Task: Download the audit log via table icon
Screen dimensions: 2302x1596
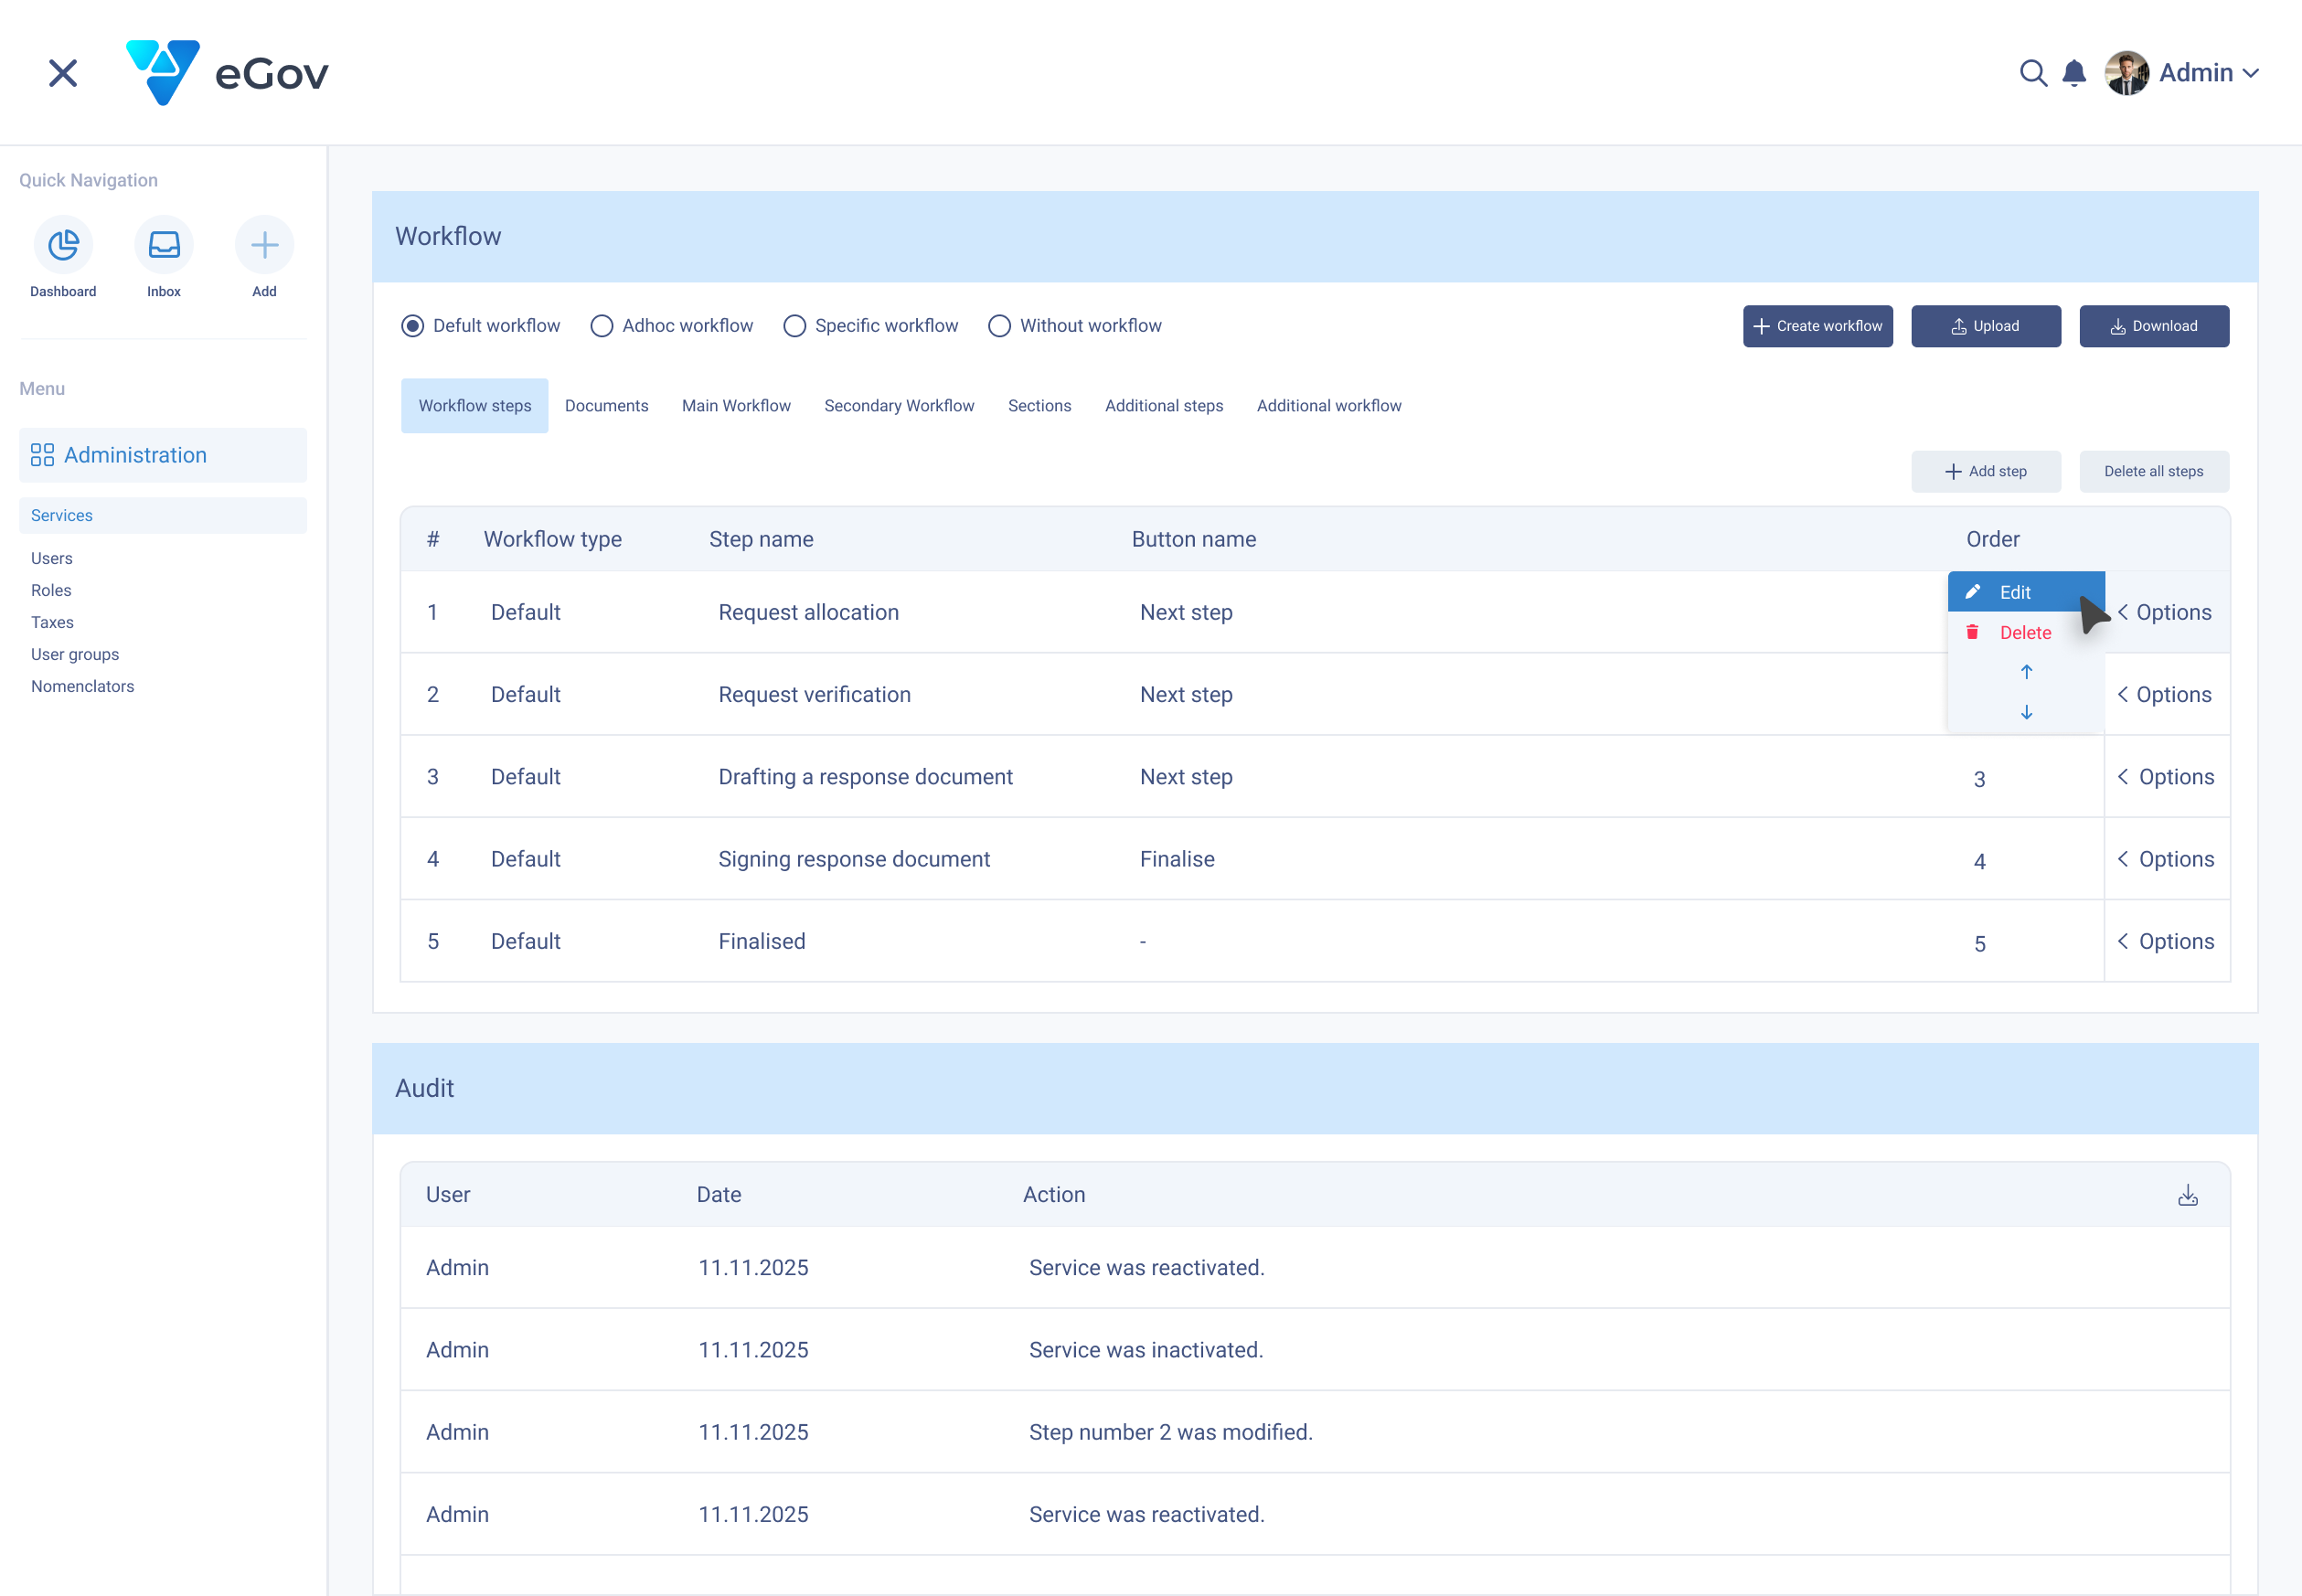Action: point(2187,1195)
